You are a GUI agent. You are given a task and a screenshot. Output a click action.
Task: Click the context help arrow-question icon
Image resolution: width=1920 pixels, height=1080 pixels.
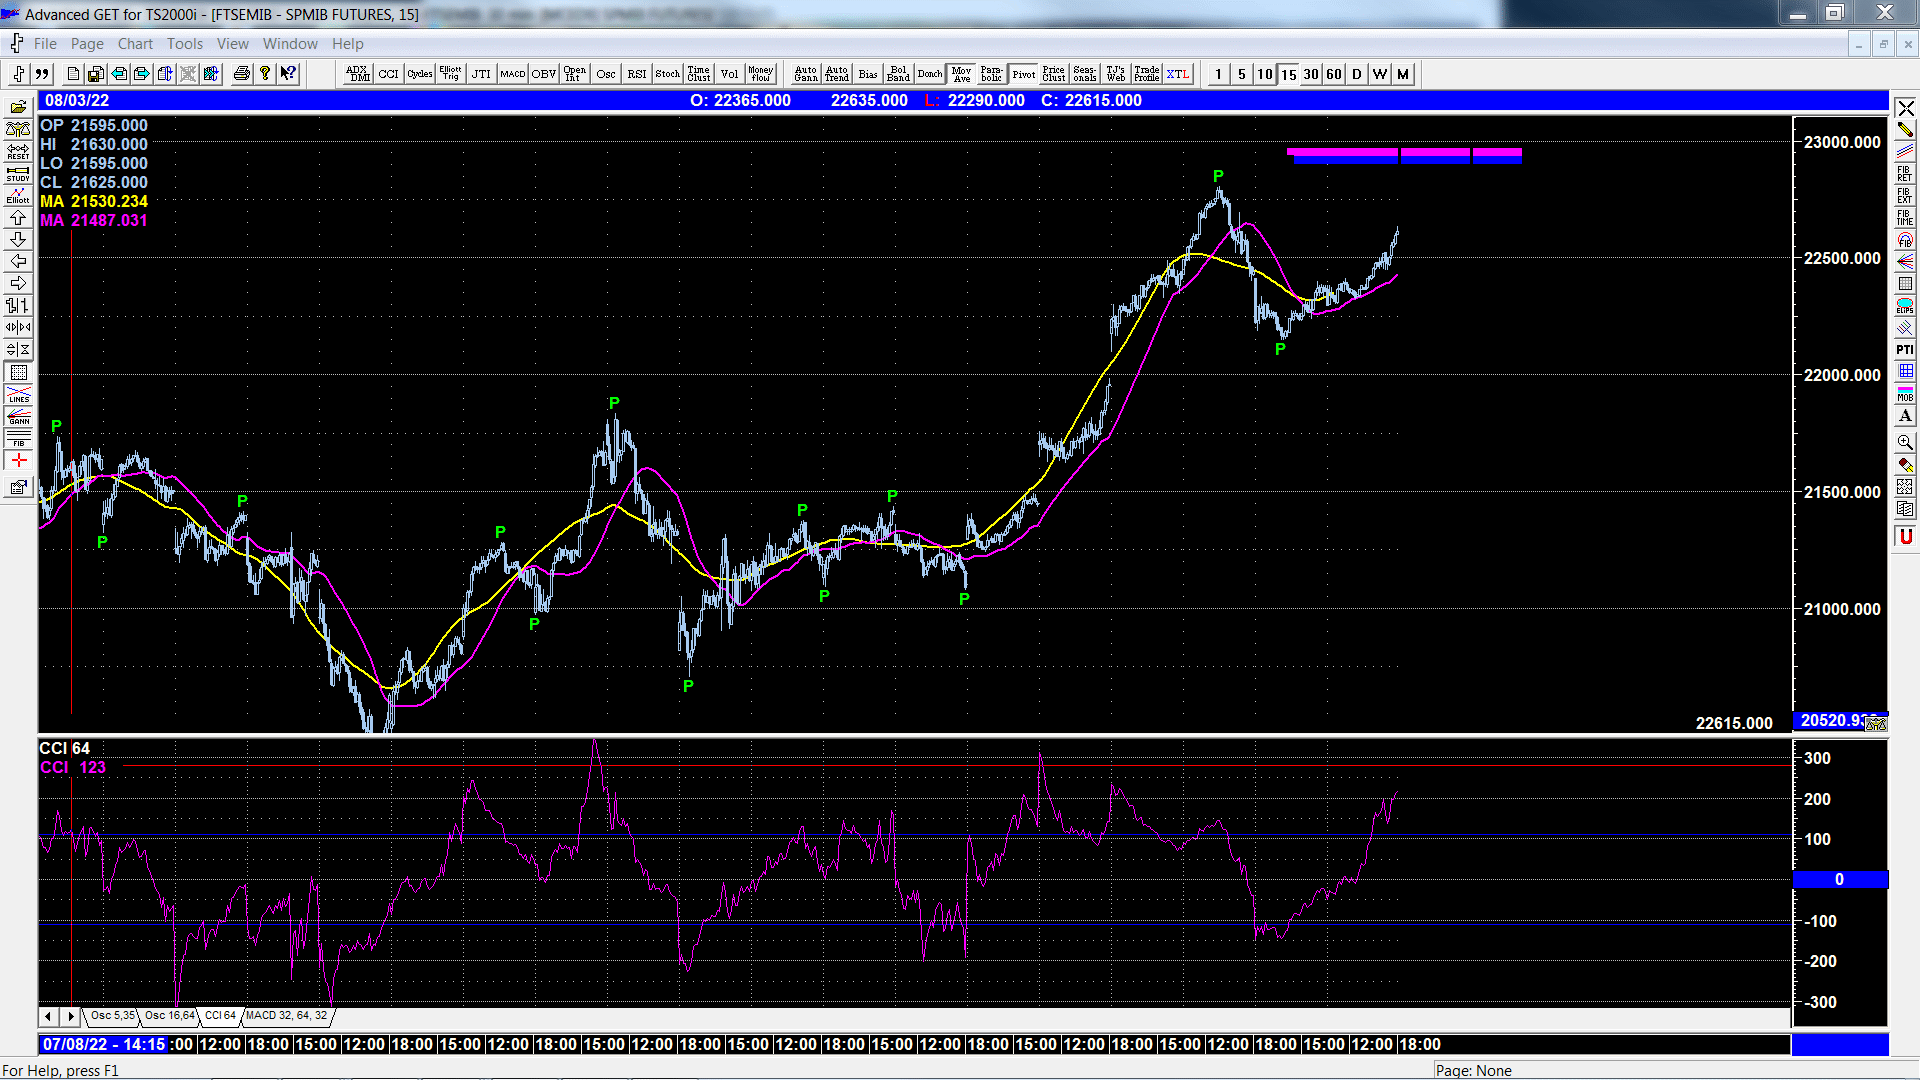pos(289,74)
